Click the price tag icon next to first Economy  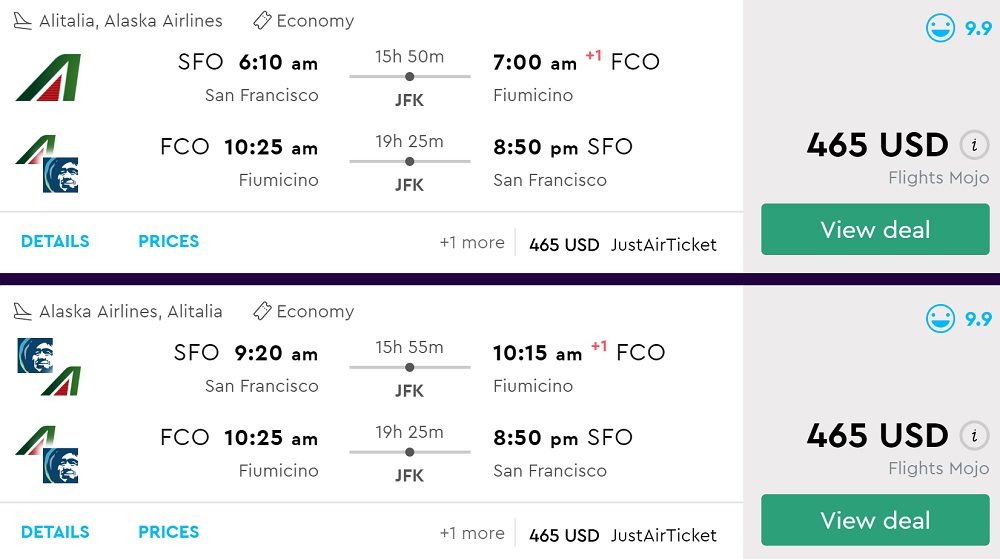pos(262,21)
